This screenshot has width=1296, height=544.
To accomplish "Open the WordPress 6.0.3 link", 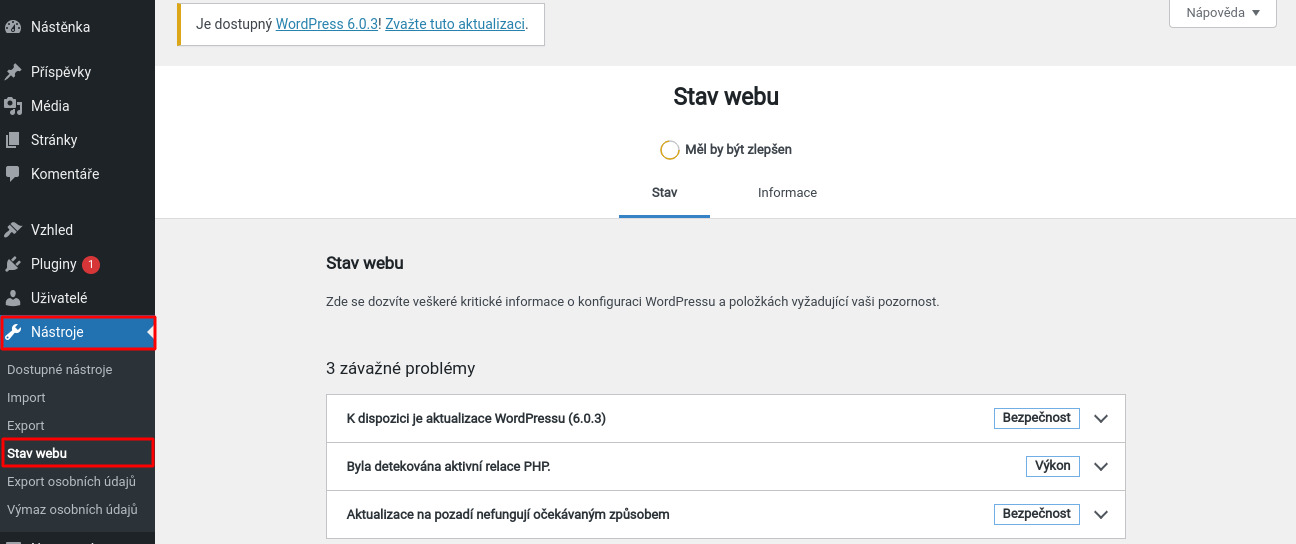I will pyautogui.click(x=327, y=23).
